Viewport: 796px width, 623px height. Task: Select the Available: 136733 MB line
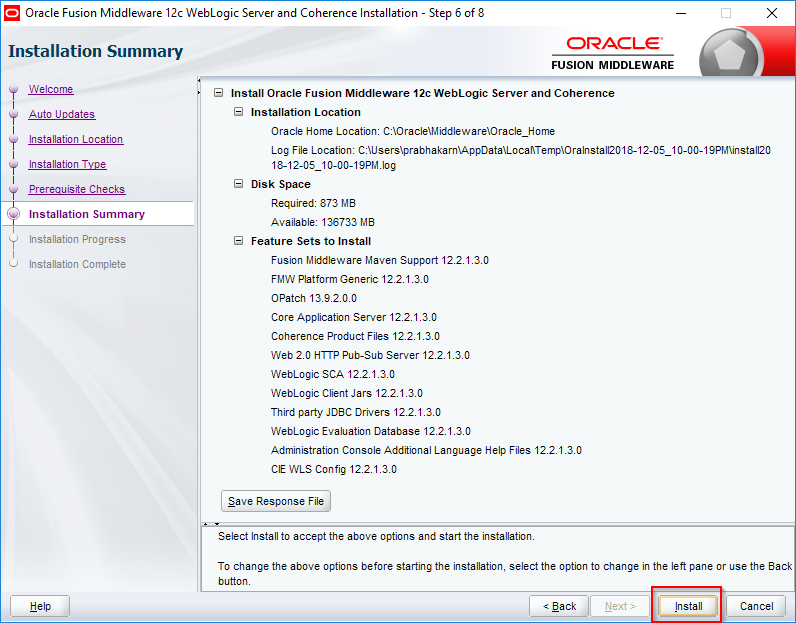pyautogui.click(x=323, y=222)
